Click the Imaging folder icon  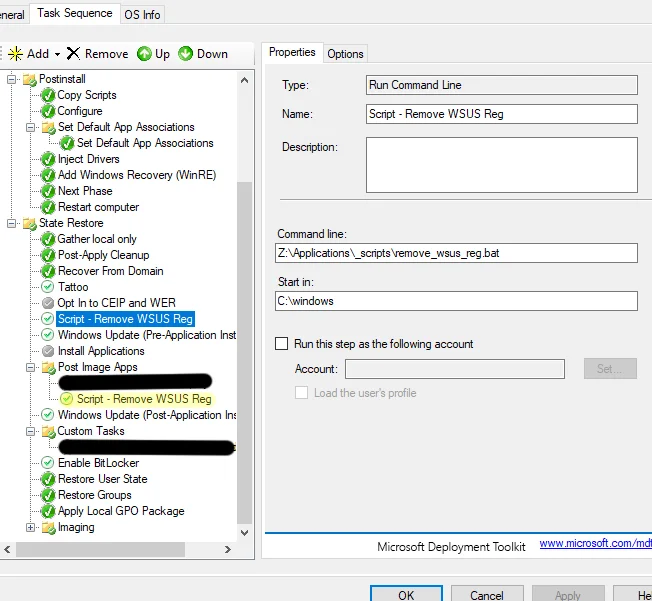[49, 527]
